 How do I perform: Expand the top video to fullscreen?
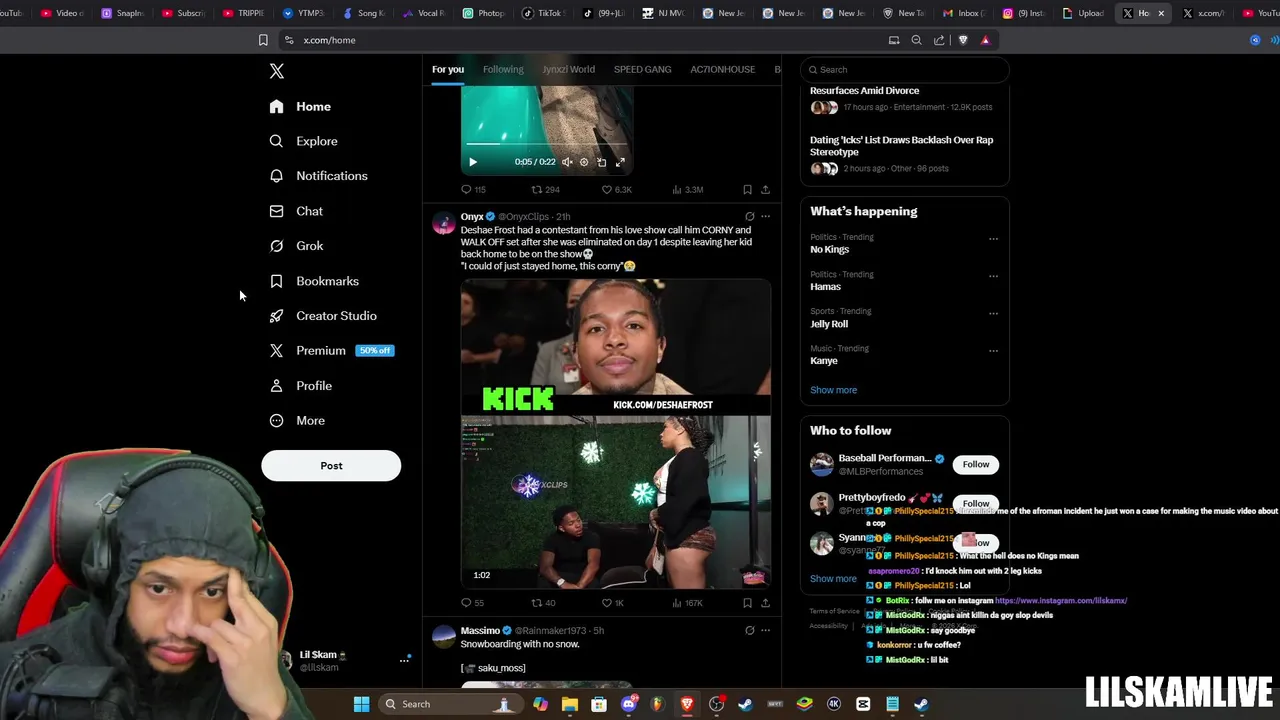tap(620, 162)
